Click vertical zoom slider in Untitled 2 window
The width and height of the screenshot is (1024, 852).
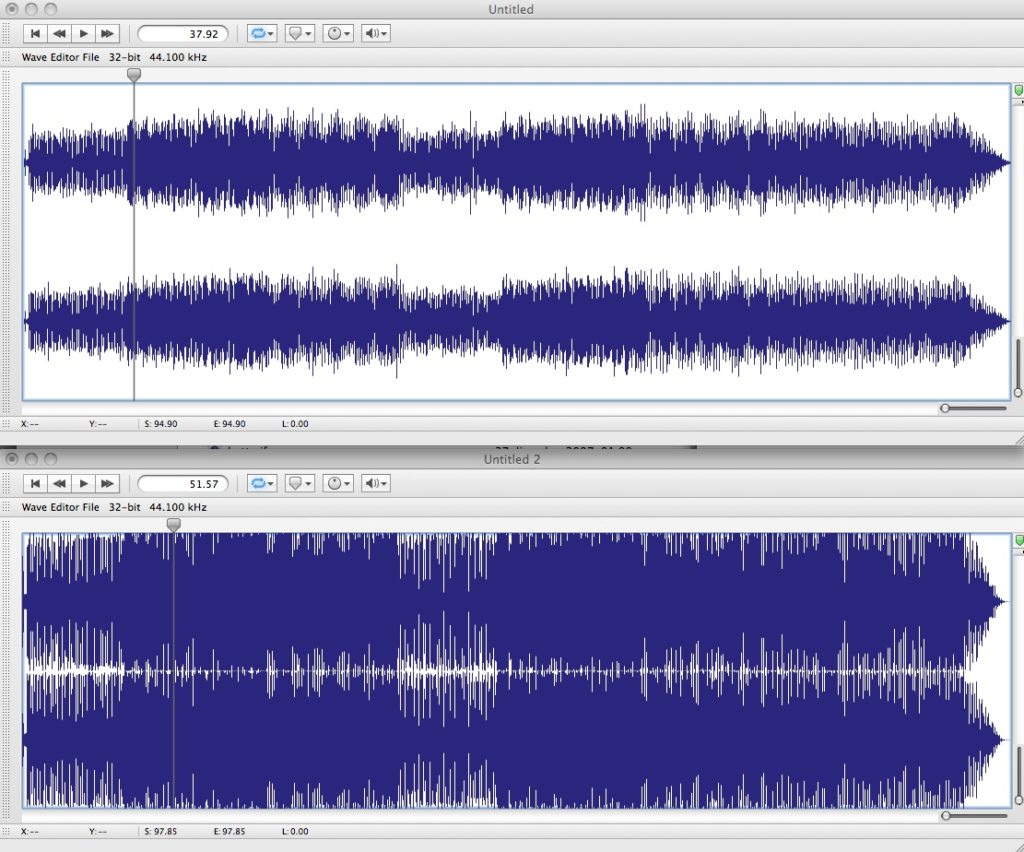point(1017,775)
